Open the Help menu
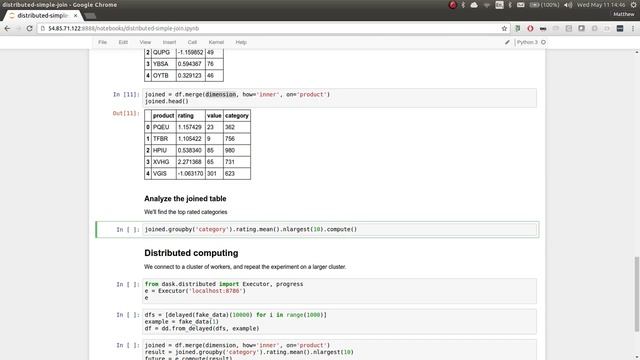This screenshot has width=640, height=360. pyautogui.click(x=241, y=42)
